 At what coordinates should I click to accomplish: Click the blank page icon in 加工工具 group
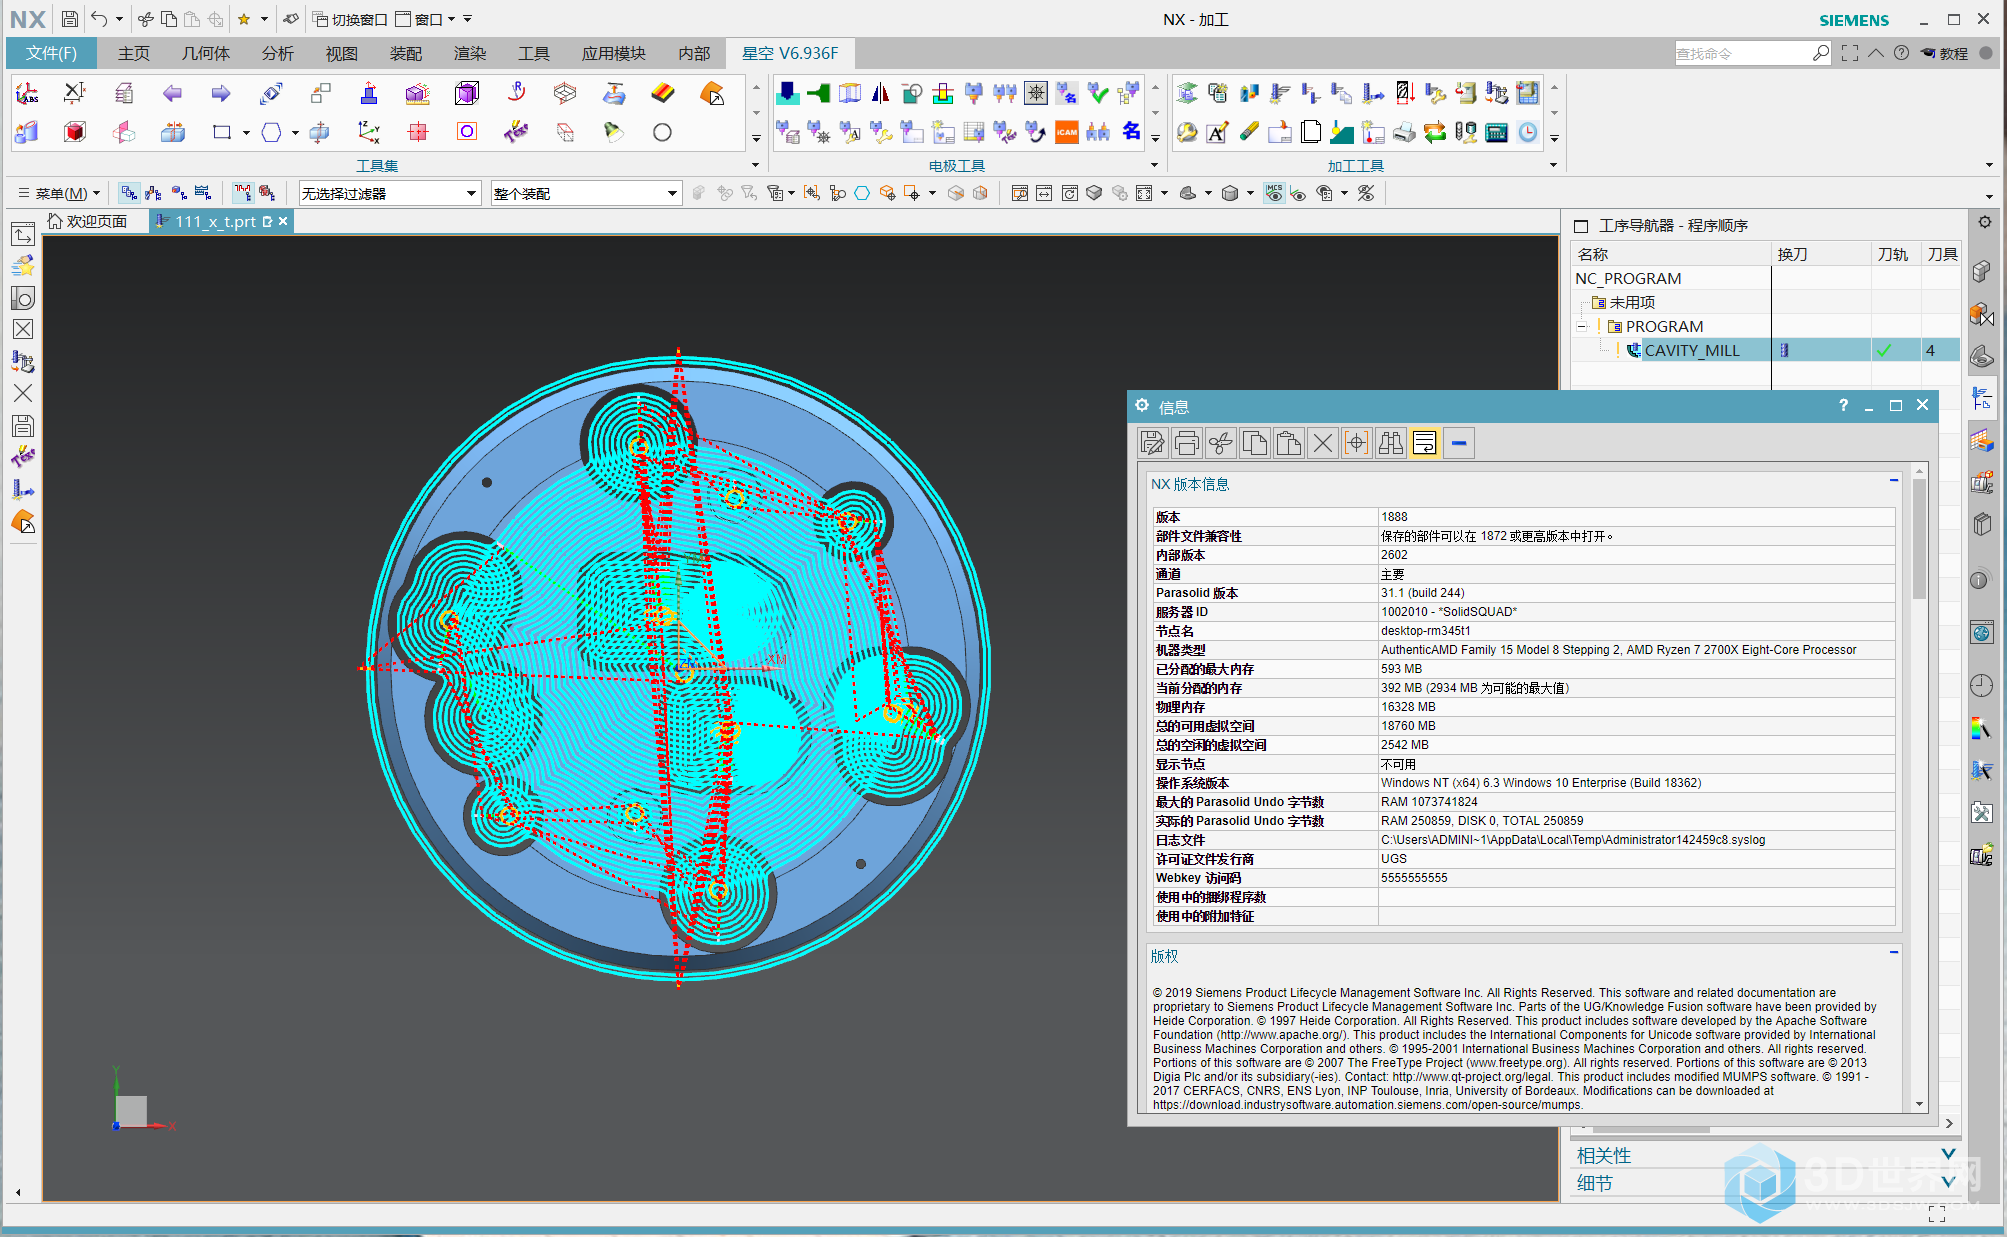coord(1311,132)
